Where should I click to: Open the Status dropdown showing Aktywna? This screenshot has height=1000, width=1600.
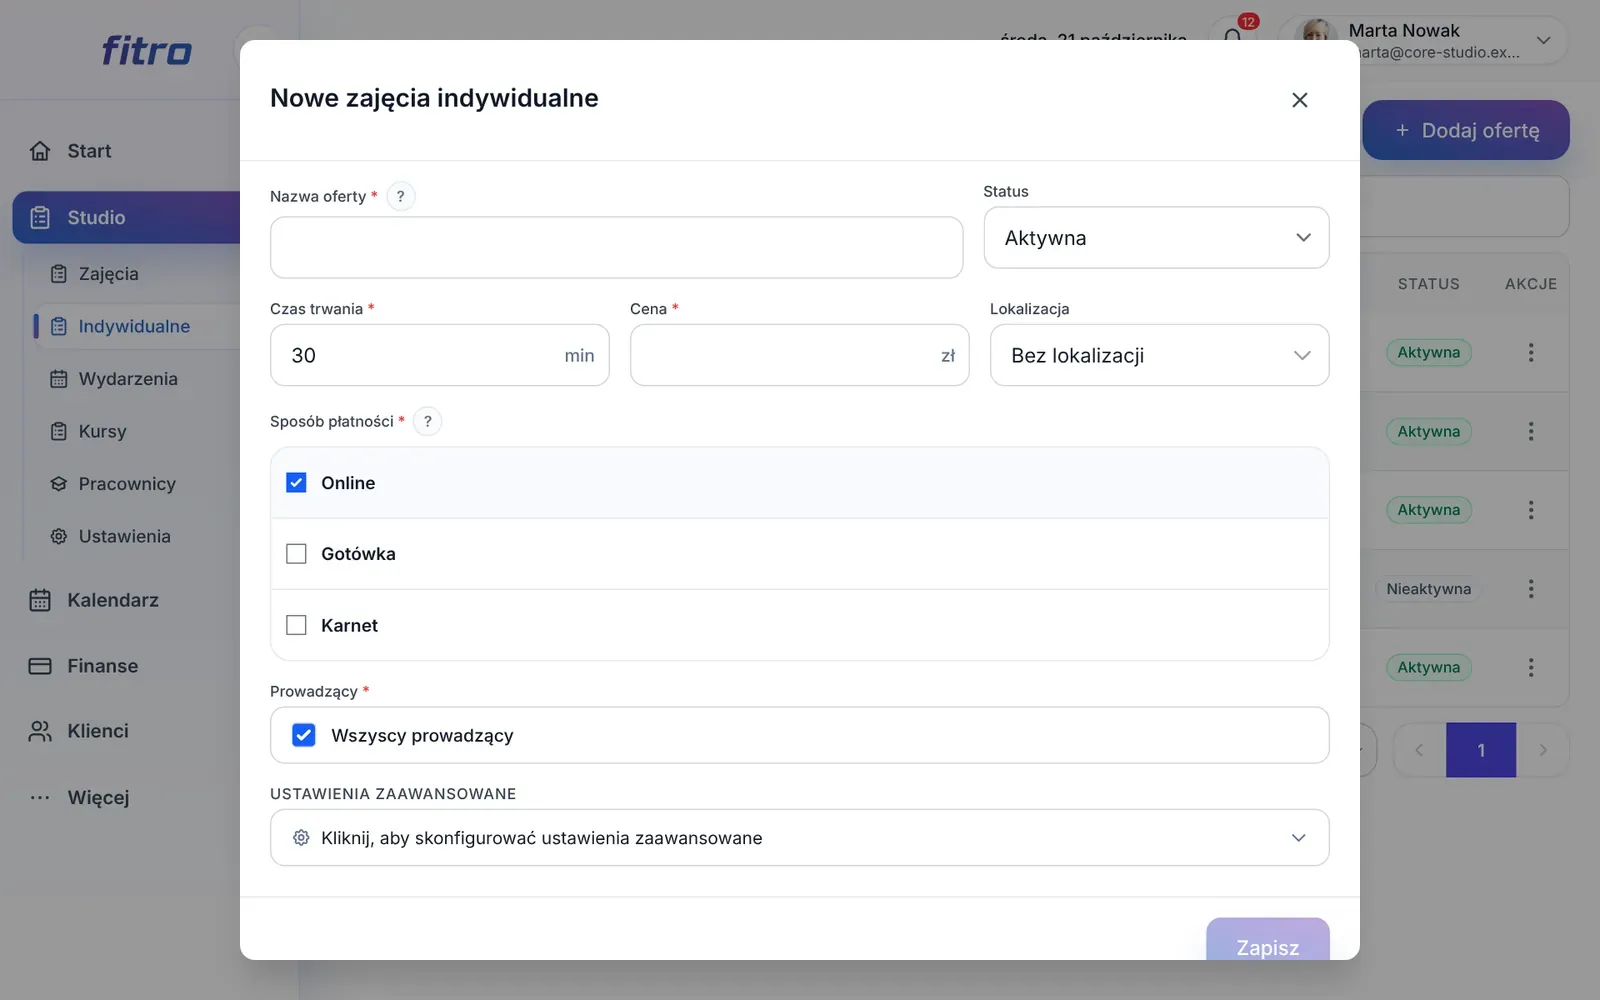click(x=1156, y=238)
